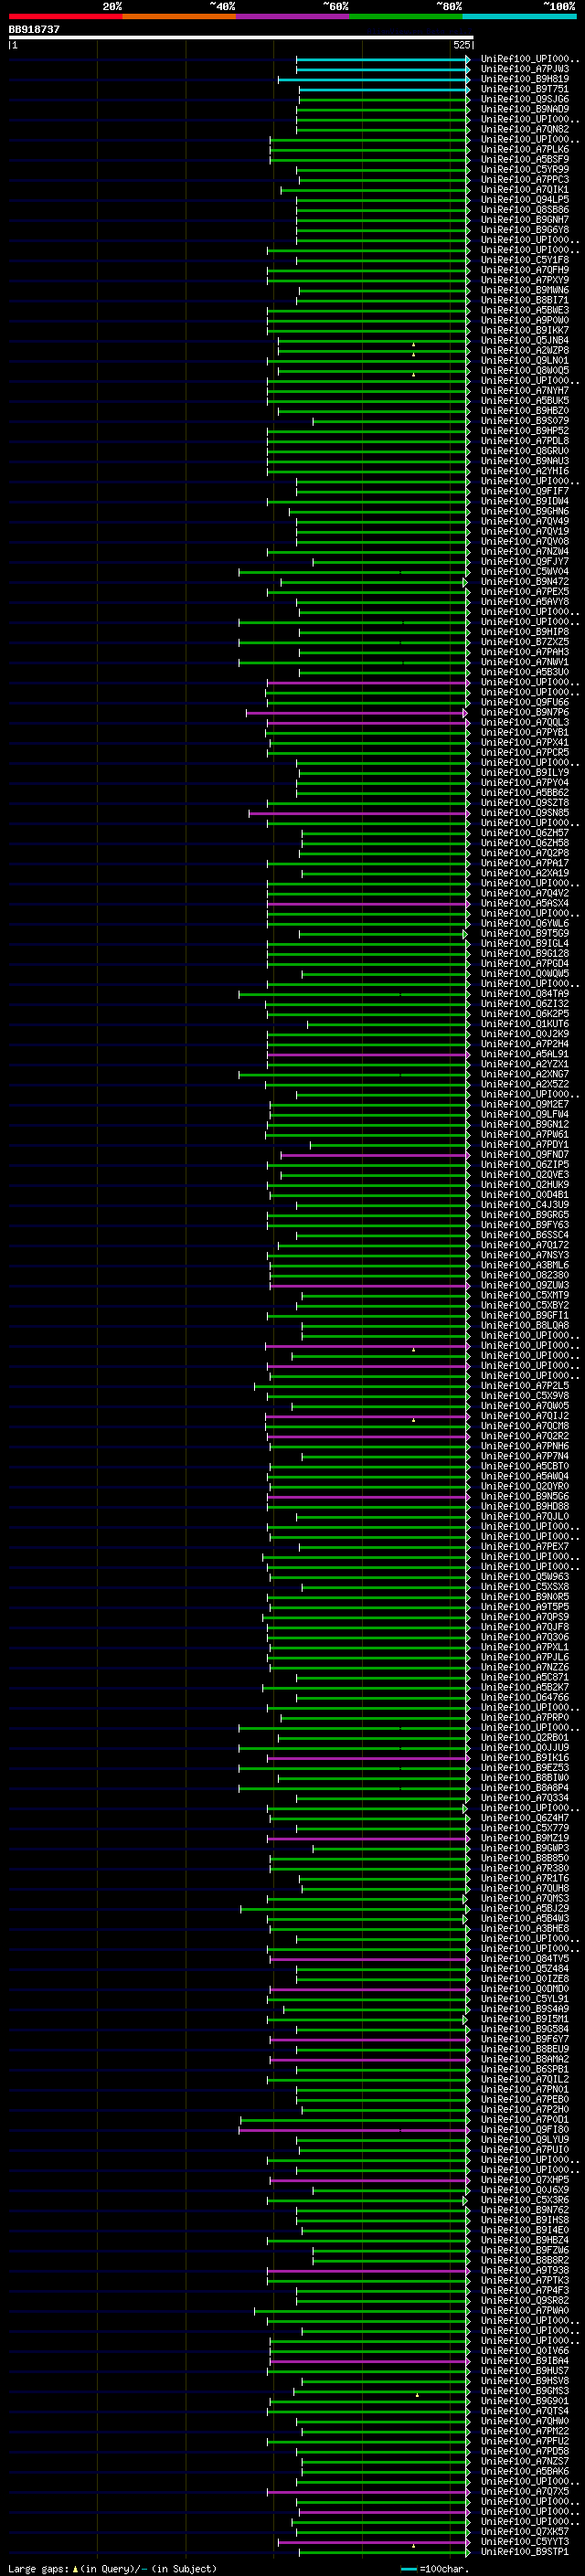Select label UniRef100_Q9FIF7
The image size is (585, 2576).
525,491
